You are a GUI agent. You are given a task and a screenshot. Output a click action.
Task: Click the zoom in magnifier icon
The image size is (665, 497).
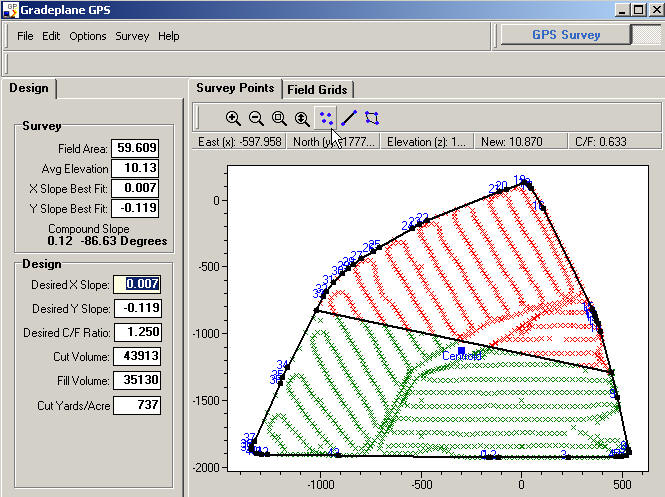pyautogui.click(x=233, y=117)
